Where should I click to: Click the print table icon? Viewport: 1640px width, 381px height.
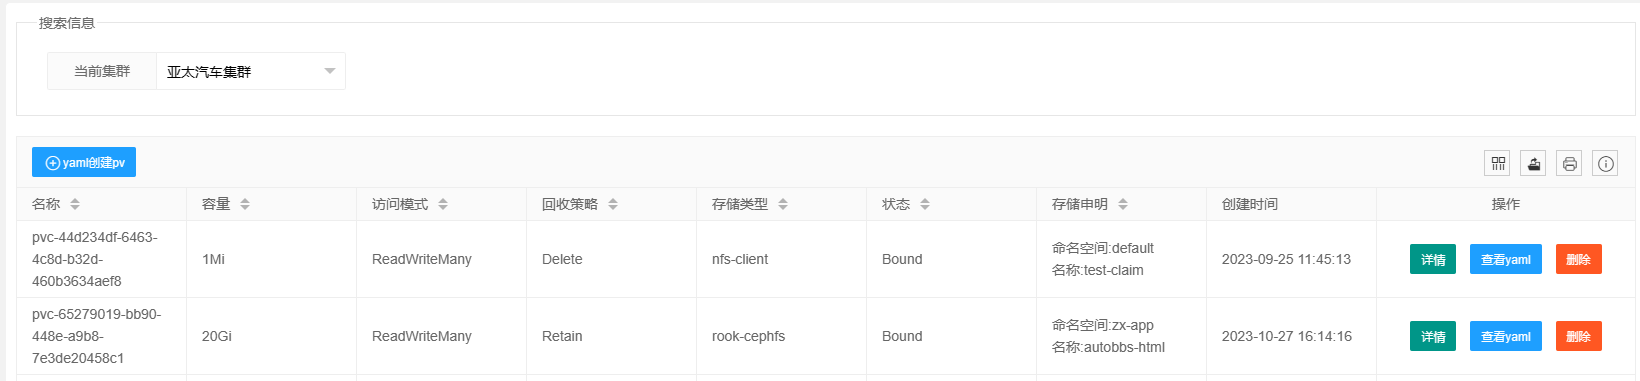1569,163
